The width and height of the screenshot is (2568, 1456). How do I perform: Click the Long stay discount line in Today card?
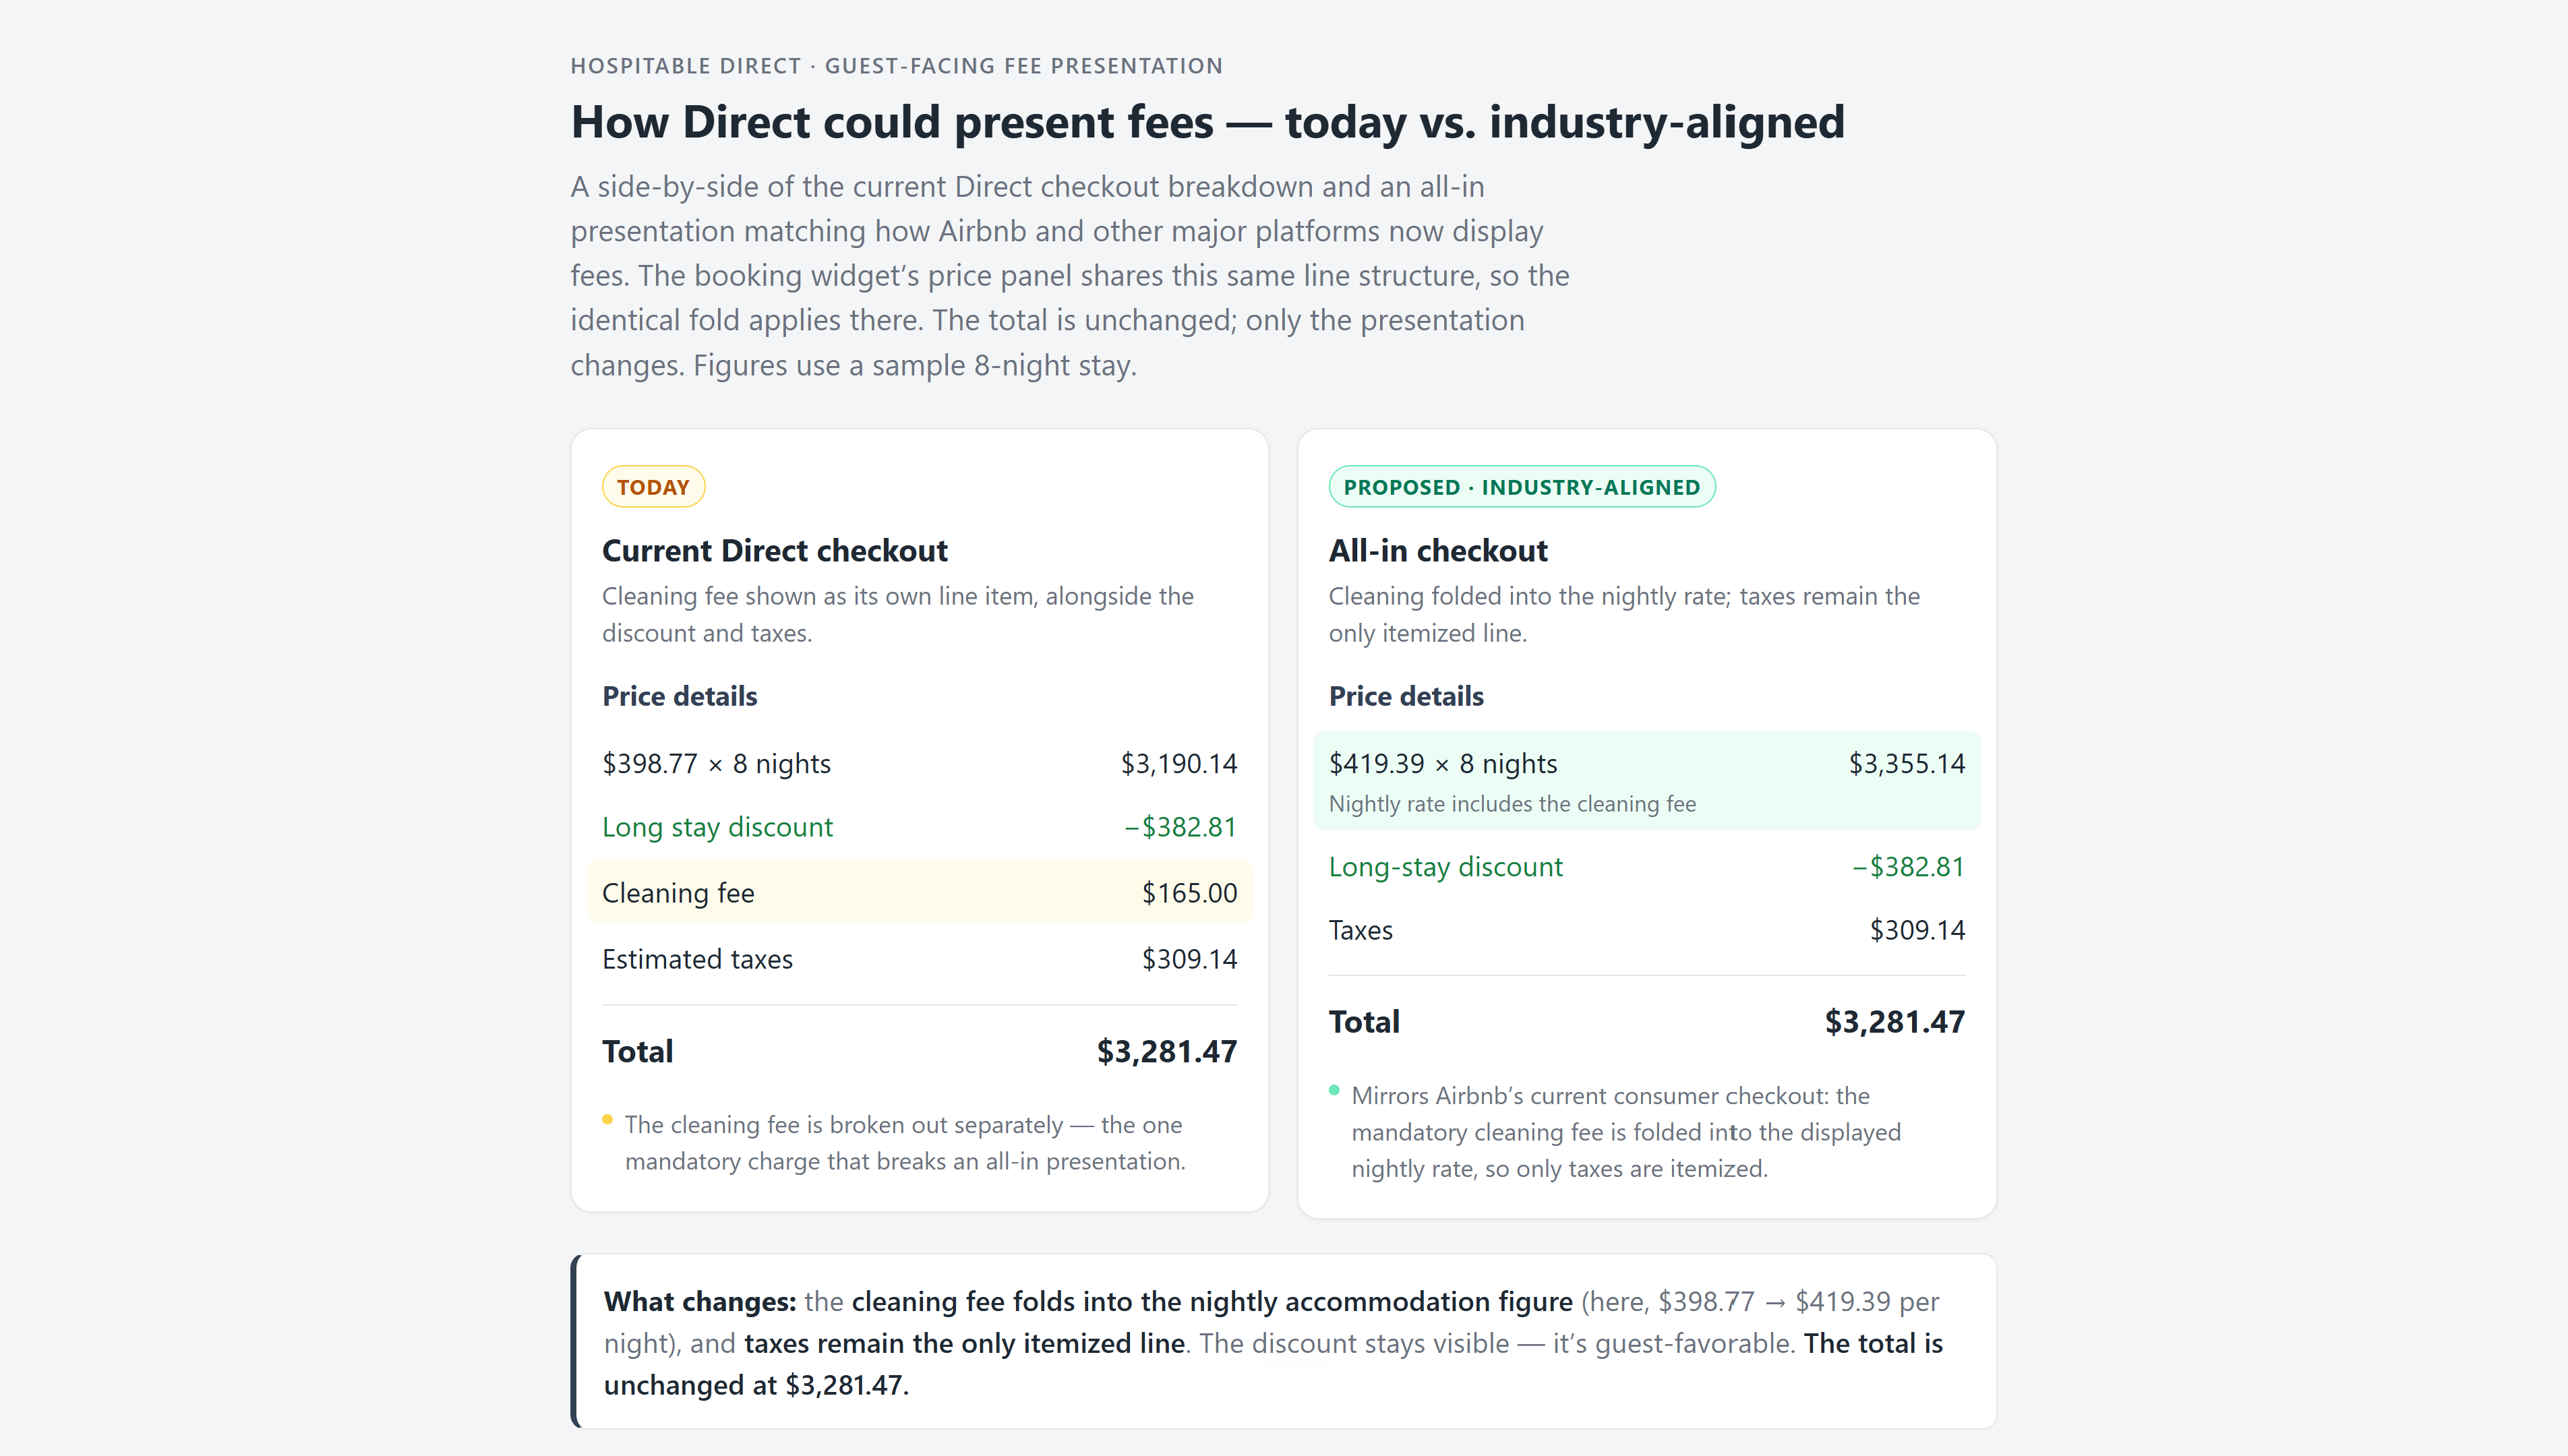pyautogui.click(x=919, y=827)
